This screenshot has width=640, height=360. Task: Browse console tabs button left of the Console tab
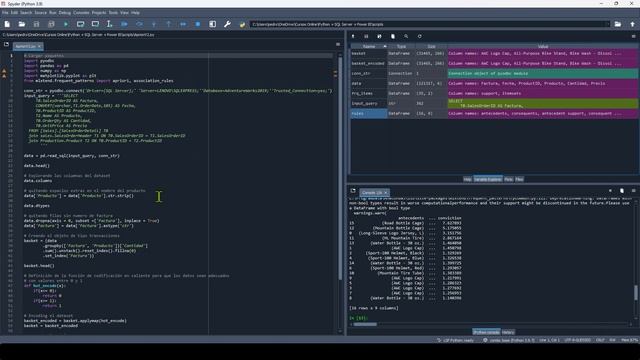click(x=353, y=191)
